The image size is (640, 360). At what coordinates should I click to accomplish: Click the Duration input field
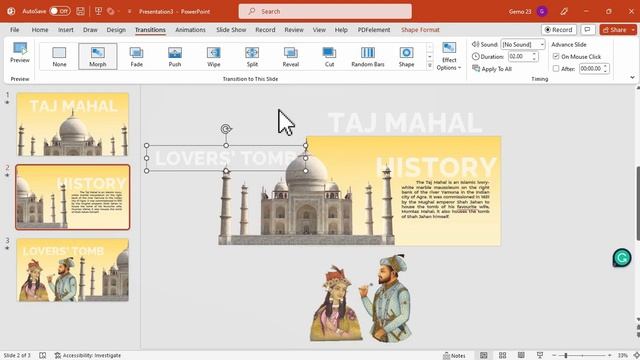tap(520, 56)
